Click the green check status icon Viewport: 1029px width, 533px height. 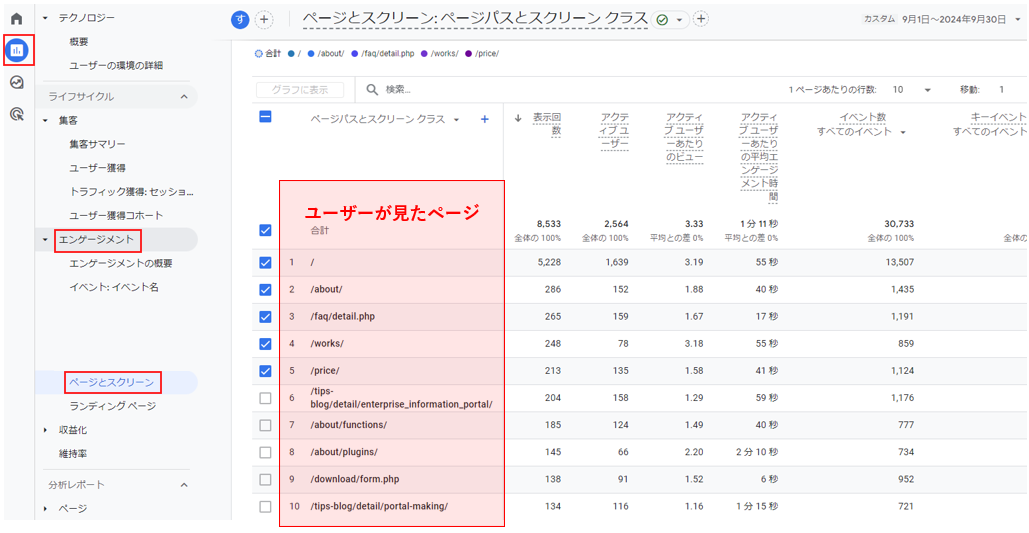tap(662, 20)
